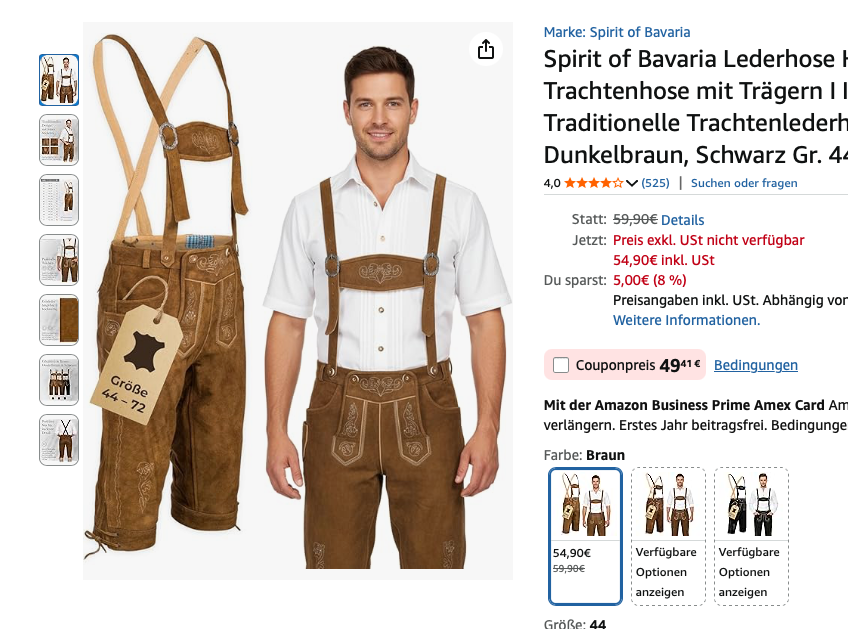Click the share icon on product image
This screenshot has width=848, height=629.
coord(486,50)
